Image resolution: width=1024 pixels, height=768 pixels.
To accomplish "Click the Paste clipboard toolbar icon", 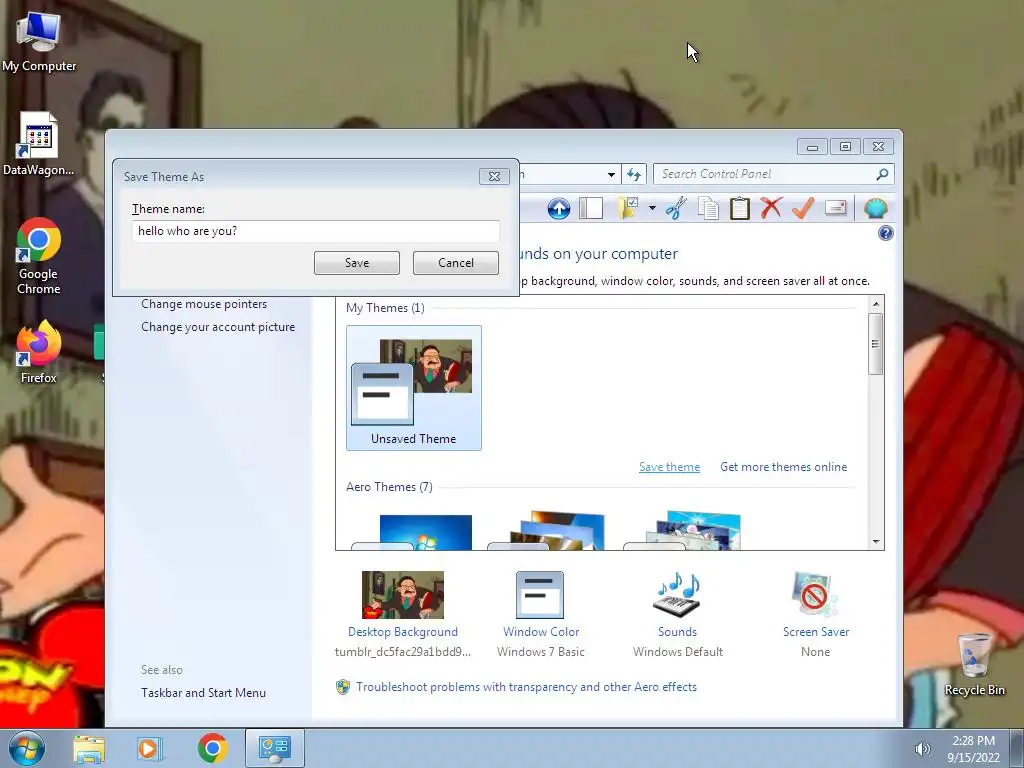I will pyautogui.click(x=739, y=209).
